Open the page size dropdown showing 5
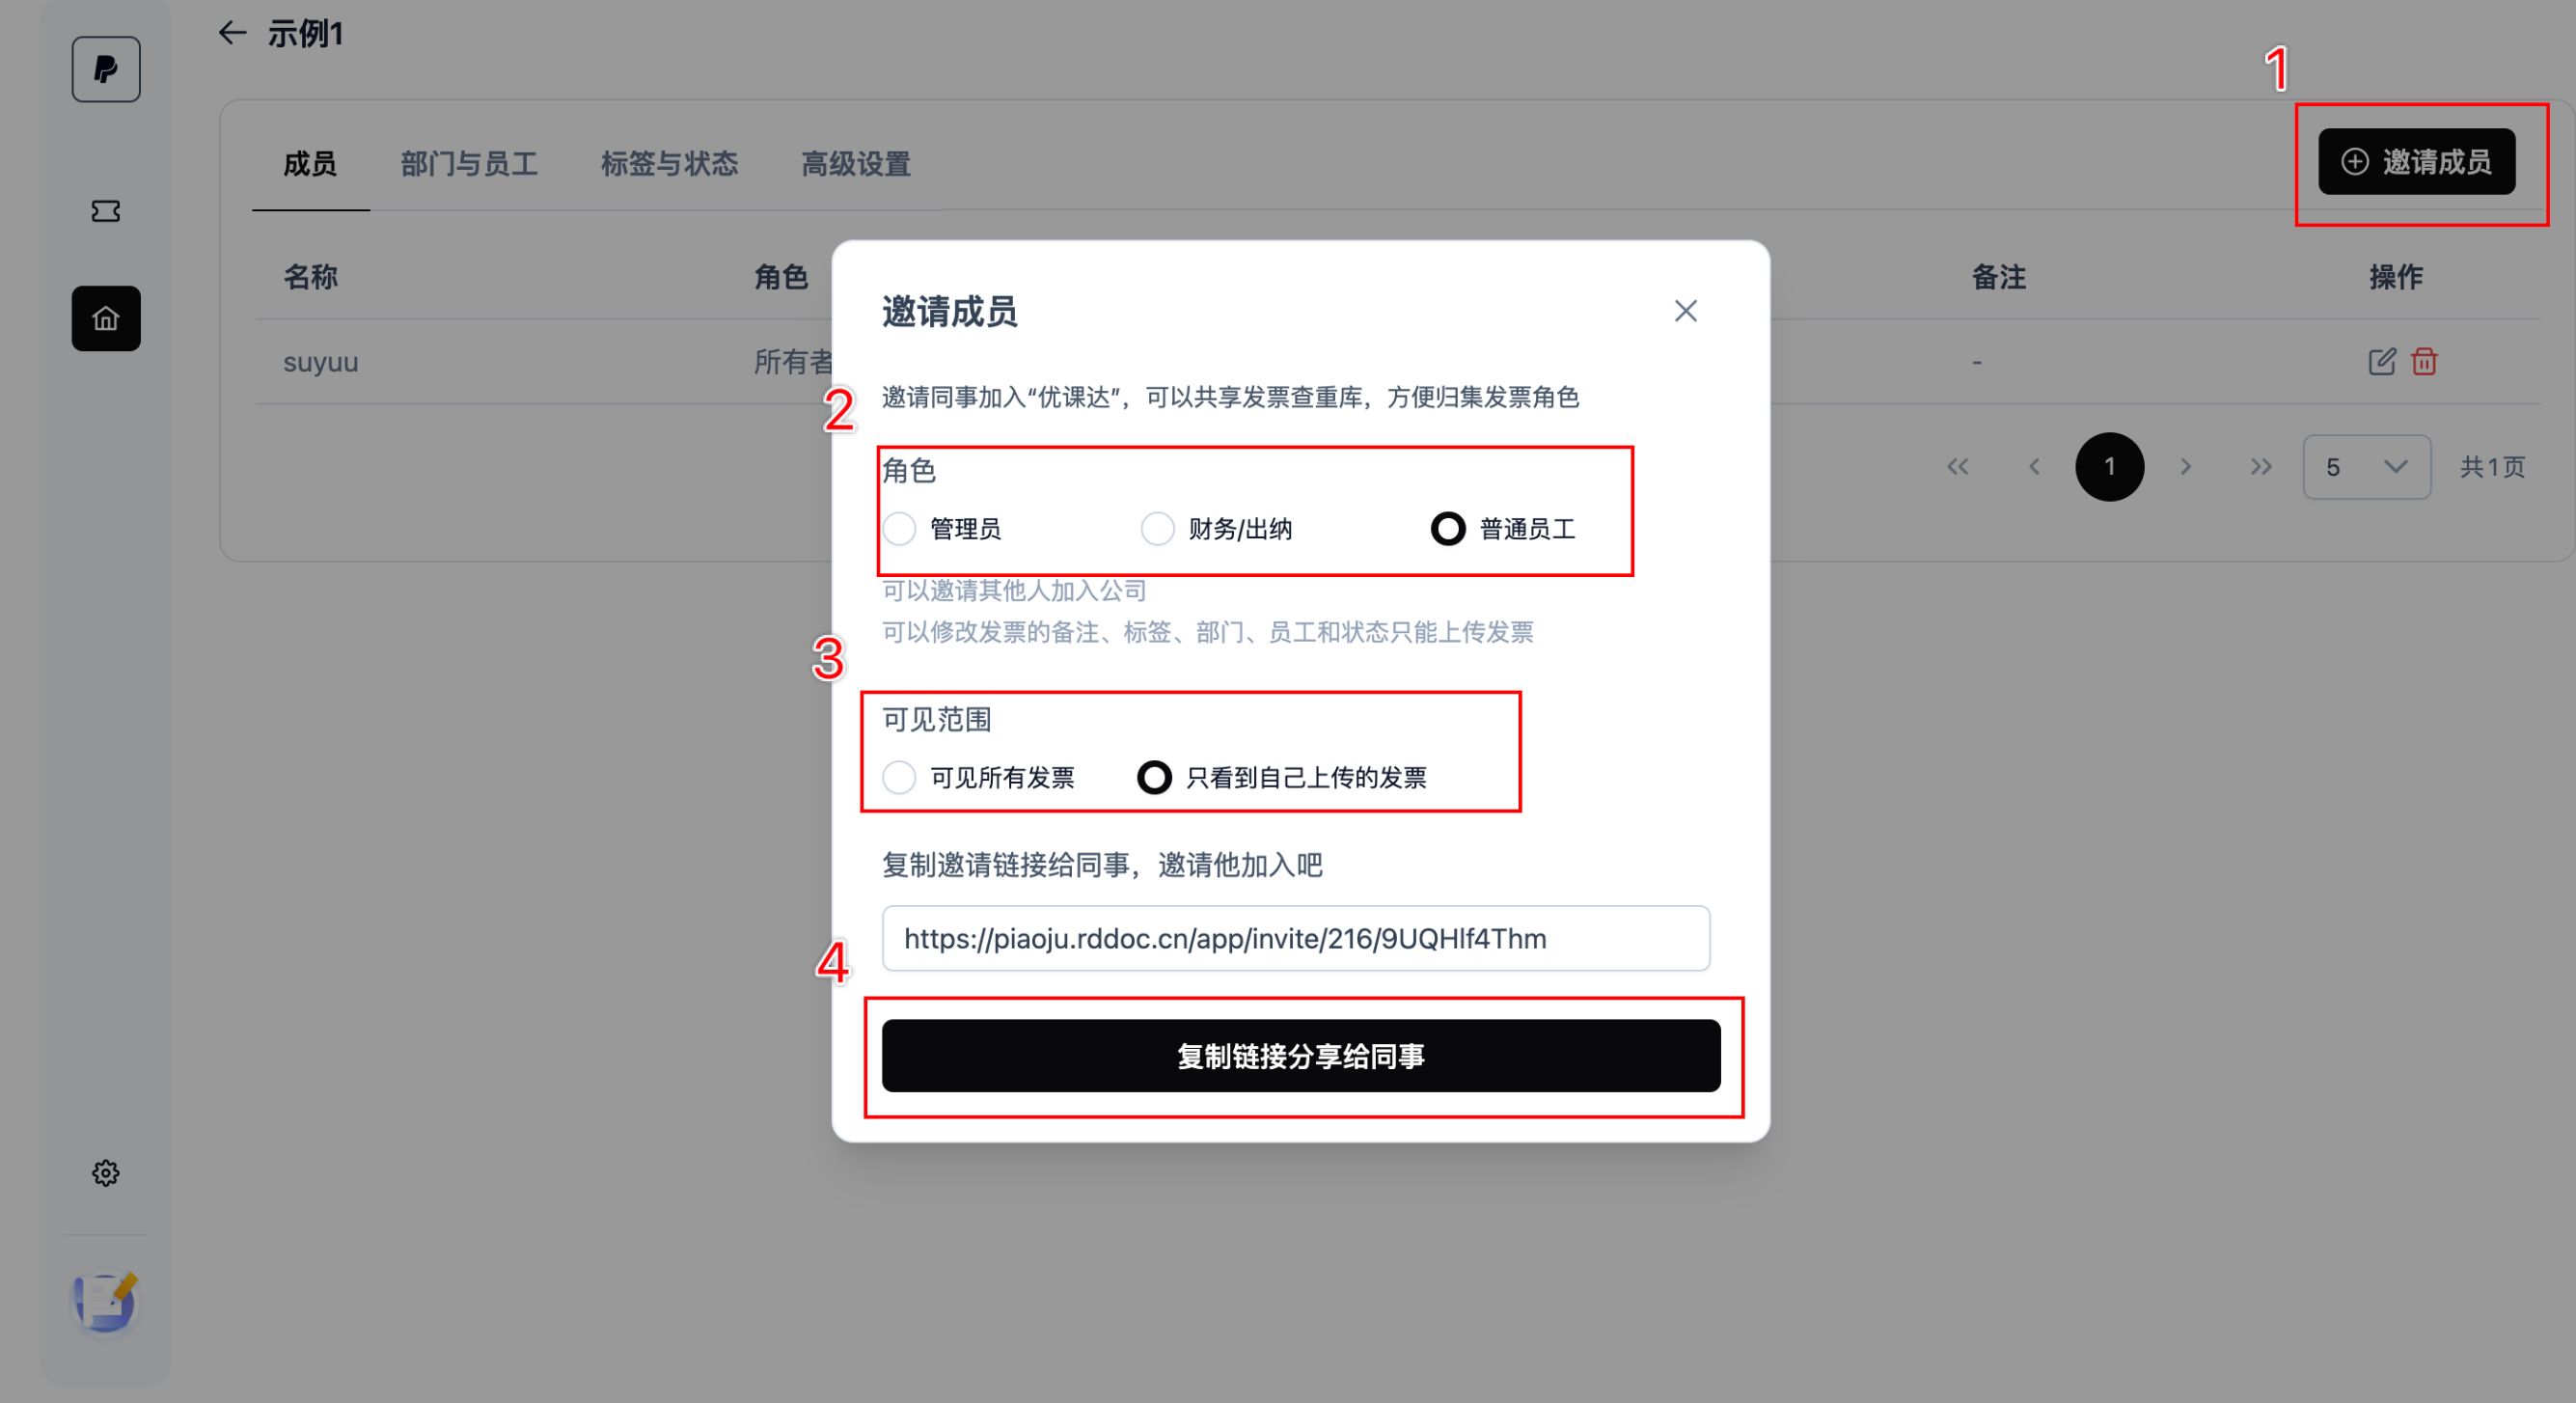The width and height of the screenshot is (2576, 1403). pos(2367,467)
